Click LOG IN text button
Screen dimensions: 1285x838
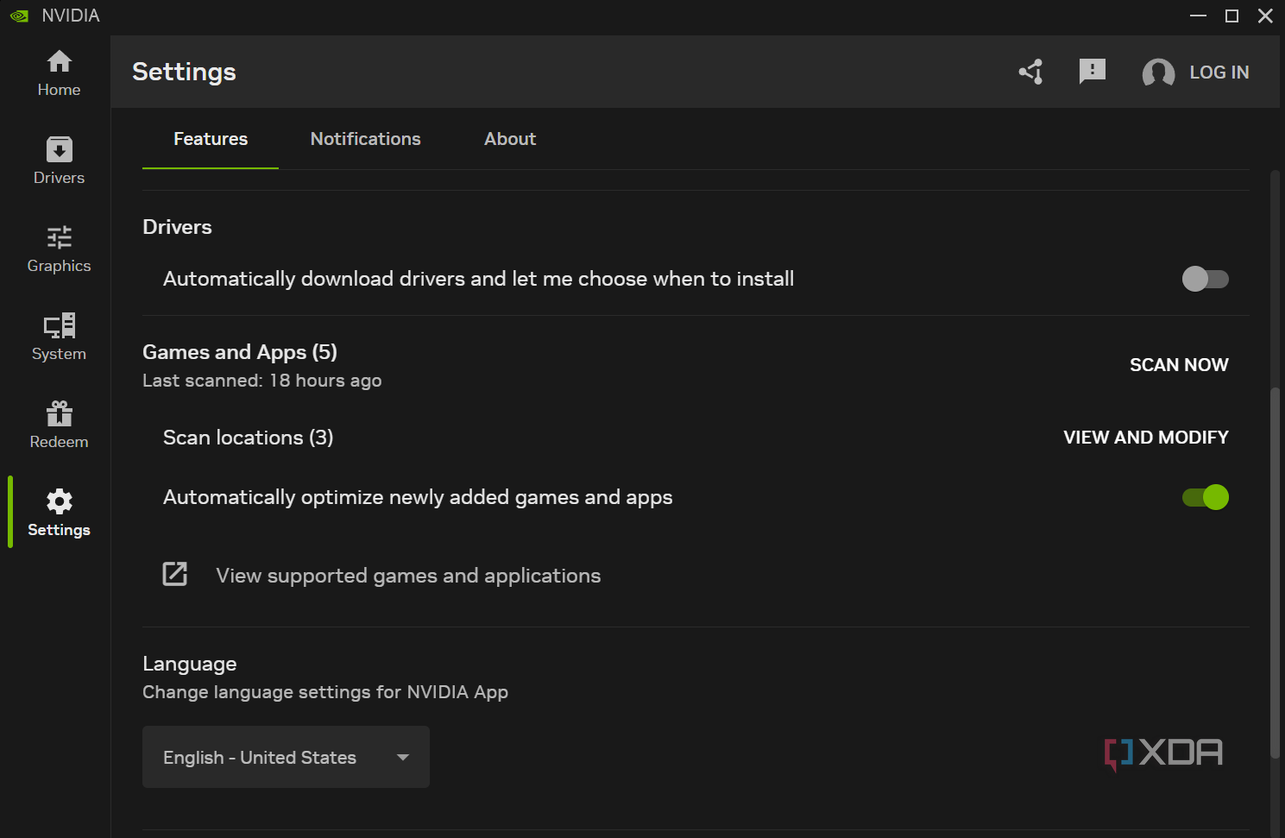point(1219,73)
